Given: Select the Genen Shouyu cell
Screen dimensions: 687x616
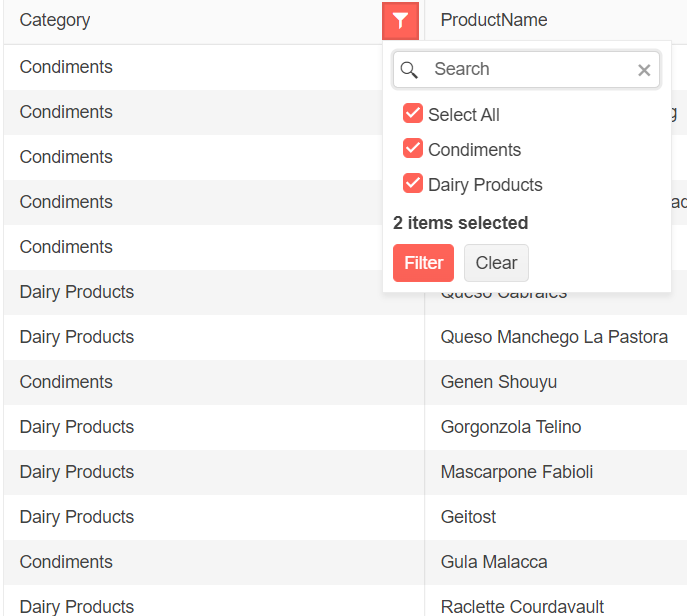Looking at the screenshot, I should pos(499,382).
